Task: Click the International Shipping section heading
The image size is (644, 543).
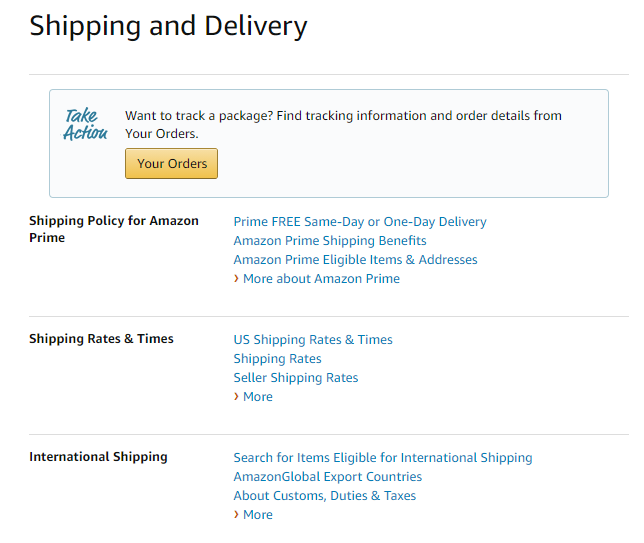Action: pyautogui.click(x=98, y=457)
